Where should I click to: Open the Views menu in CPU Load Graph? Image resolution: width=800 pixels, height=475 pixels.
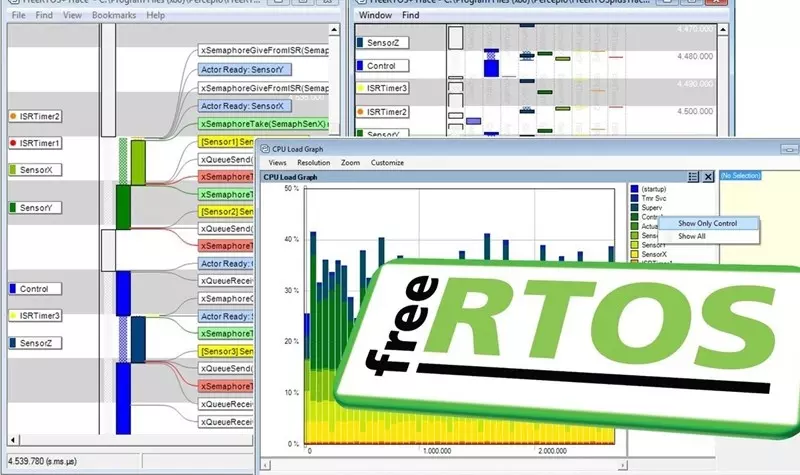tap(277, 163)
